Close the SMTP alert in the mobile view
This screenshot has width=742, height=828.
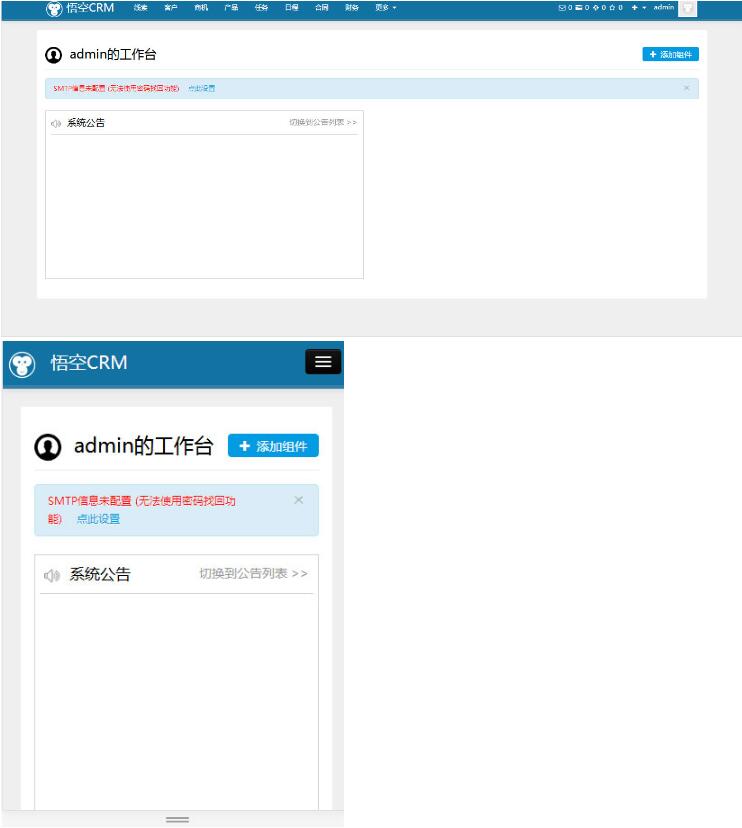pyautogui.click(x=298, y=500)
